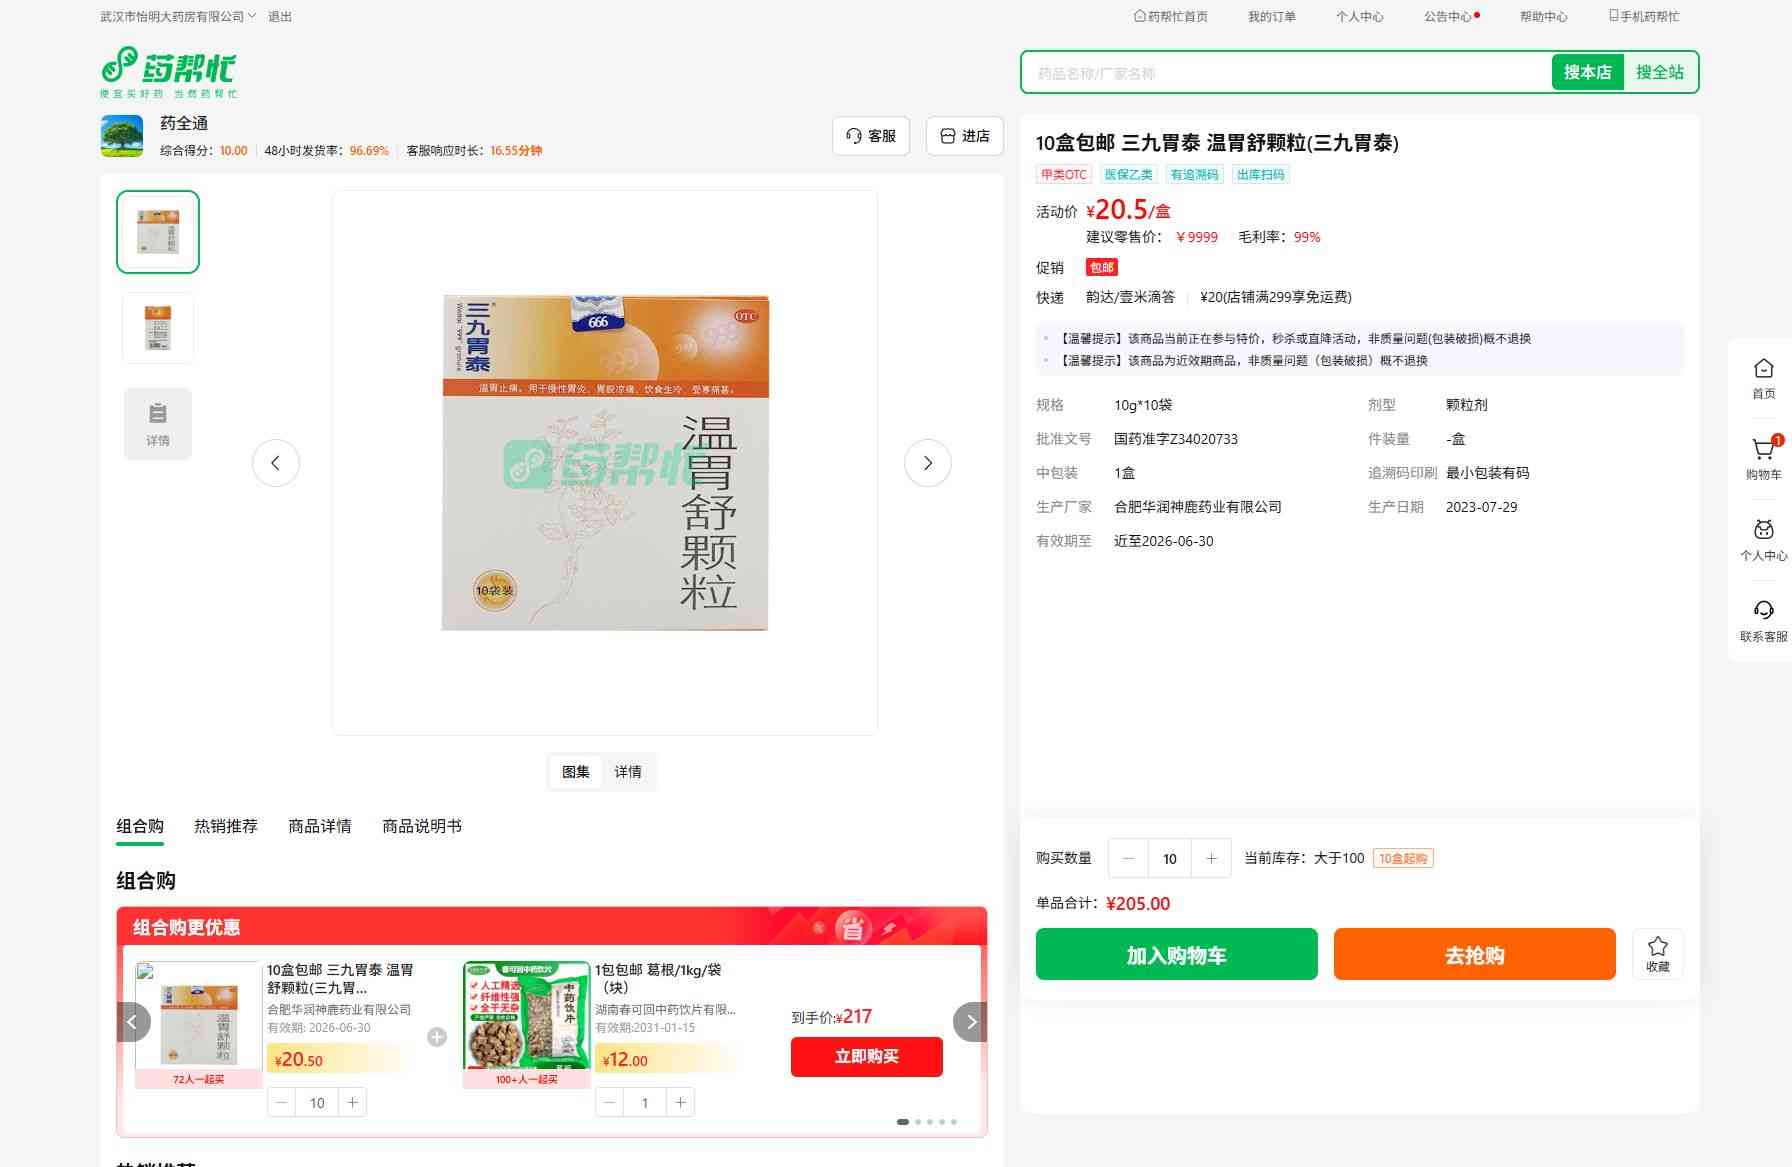1792x1167 pixels.
Task: Click the green 加入购物车 button
Action: click(x=1176, y=955)
